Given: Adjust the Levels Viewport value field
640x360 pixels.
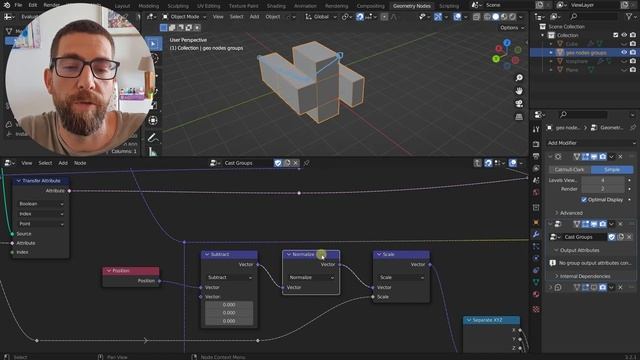Looking at the screenshot, I should click(x=603, y=180).
